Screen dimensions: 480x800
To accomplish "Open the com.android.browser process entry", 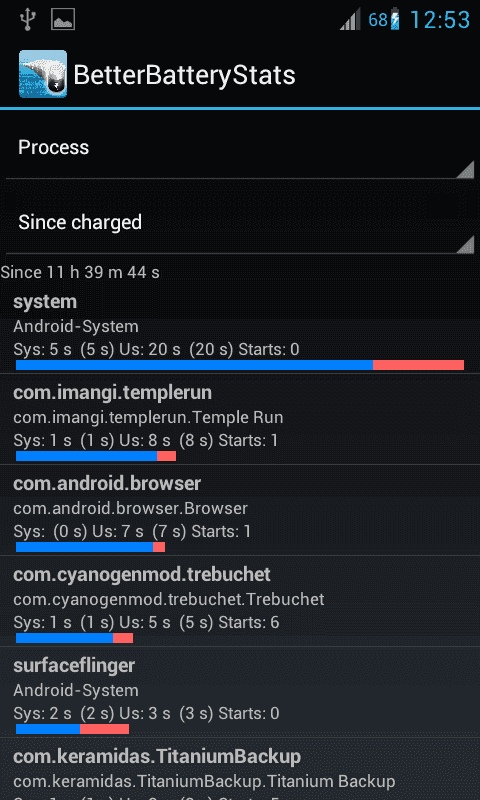I will click(x=240, y=510).
